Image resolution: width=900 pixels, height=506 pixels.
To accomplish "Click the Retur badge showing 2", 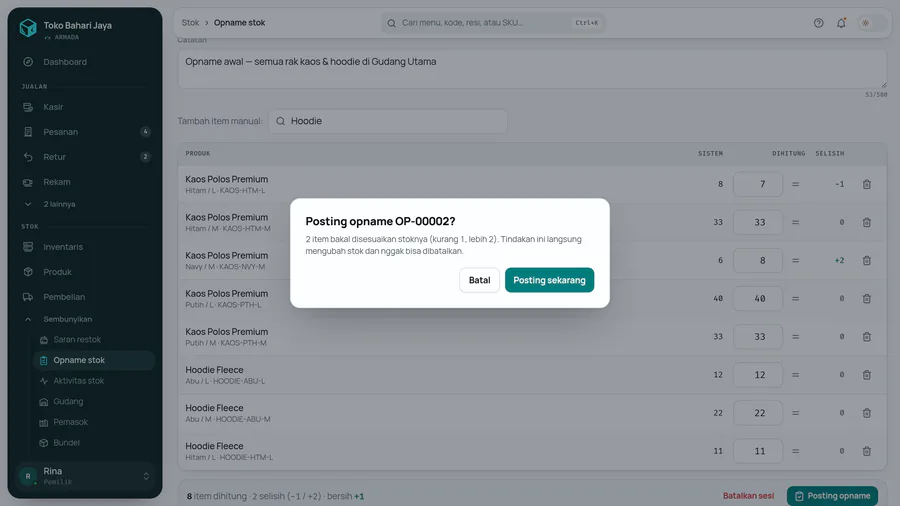I will pos(145,157).
